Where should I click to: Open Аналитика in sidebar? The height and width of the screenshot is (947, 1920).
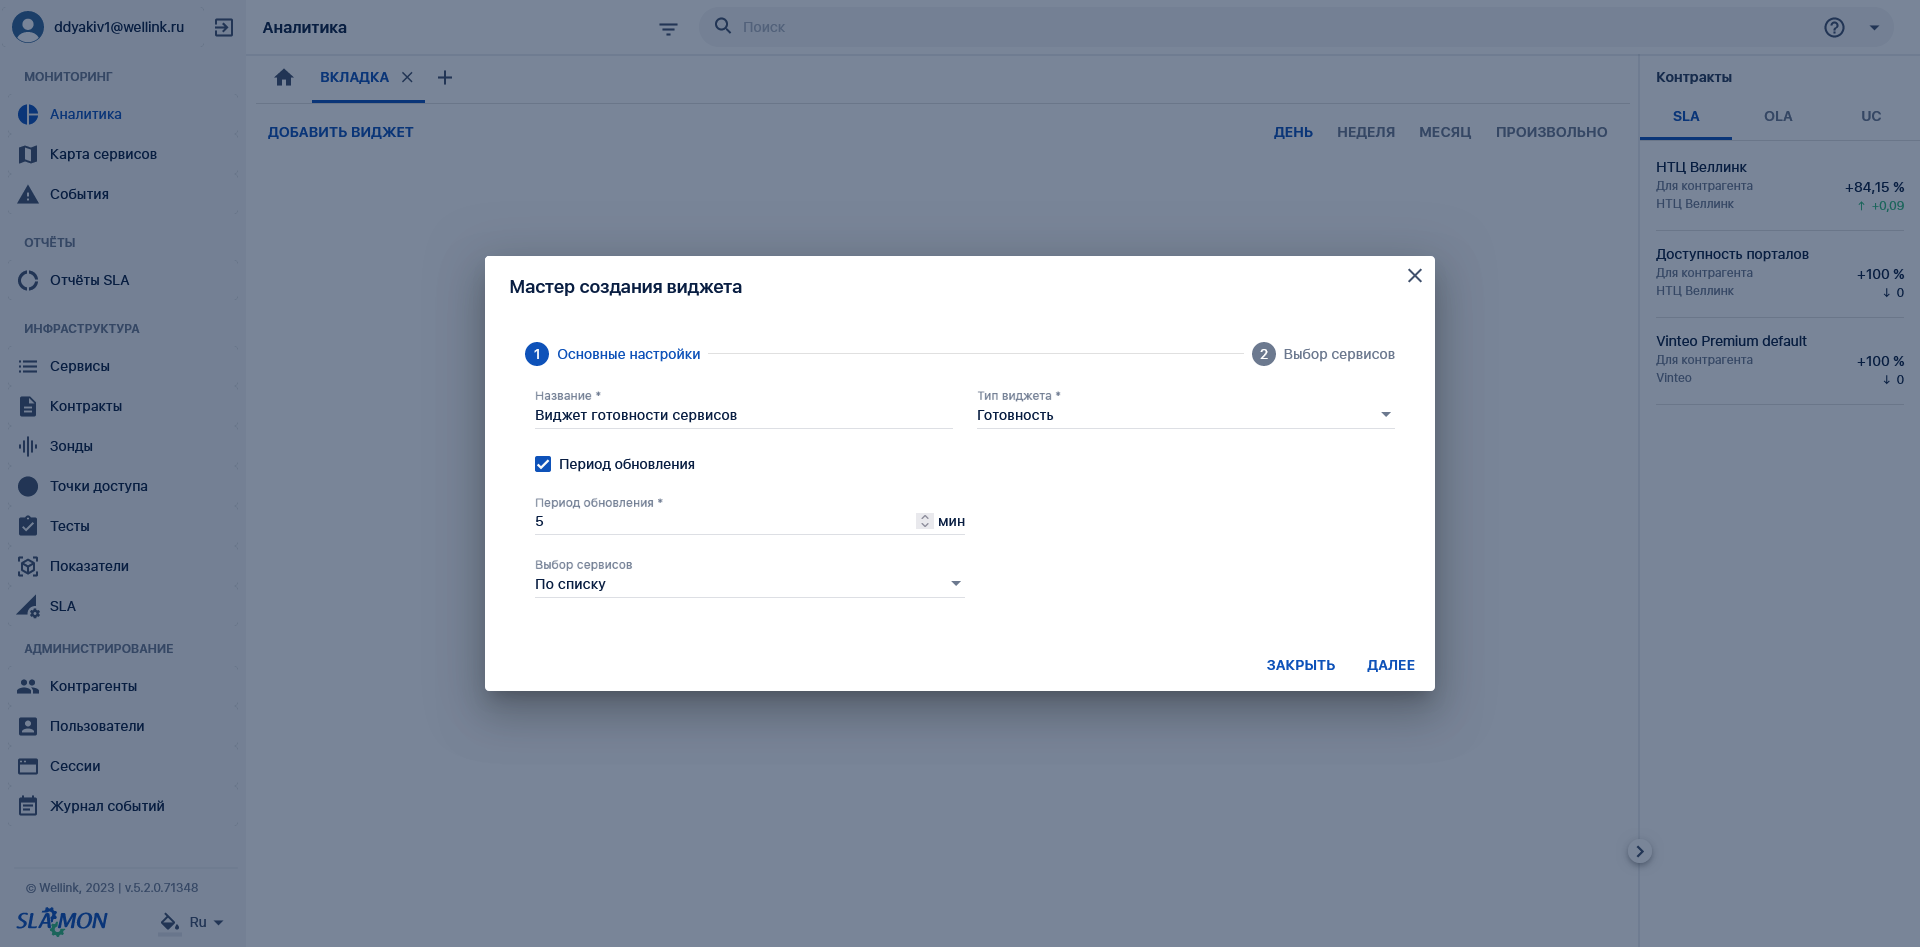86,114
